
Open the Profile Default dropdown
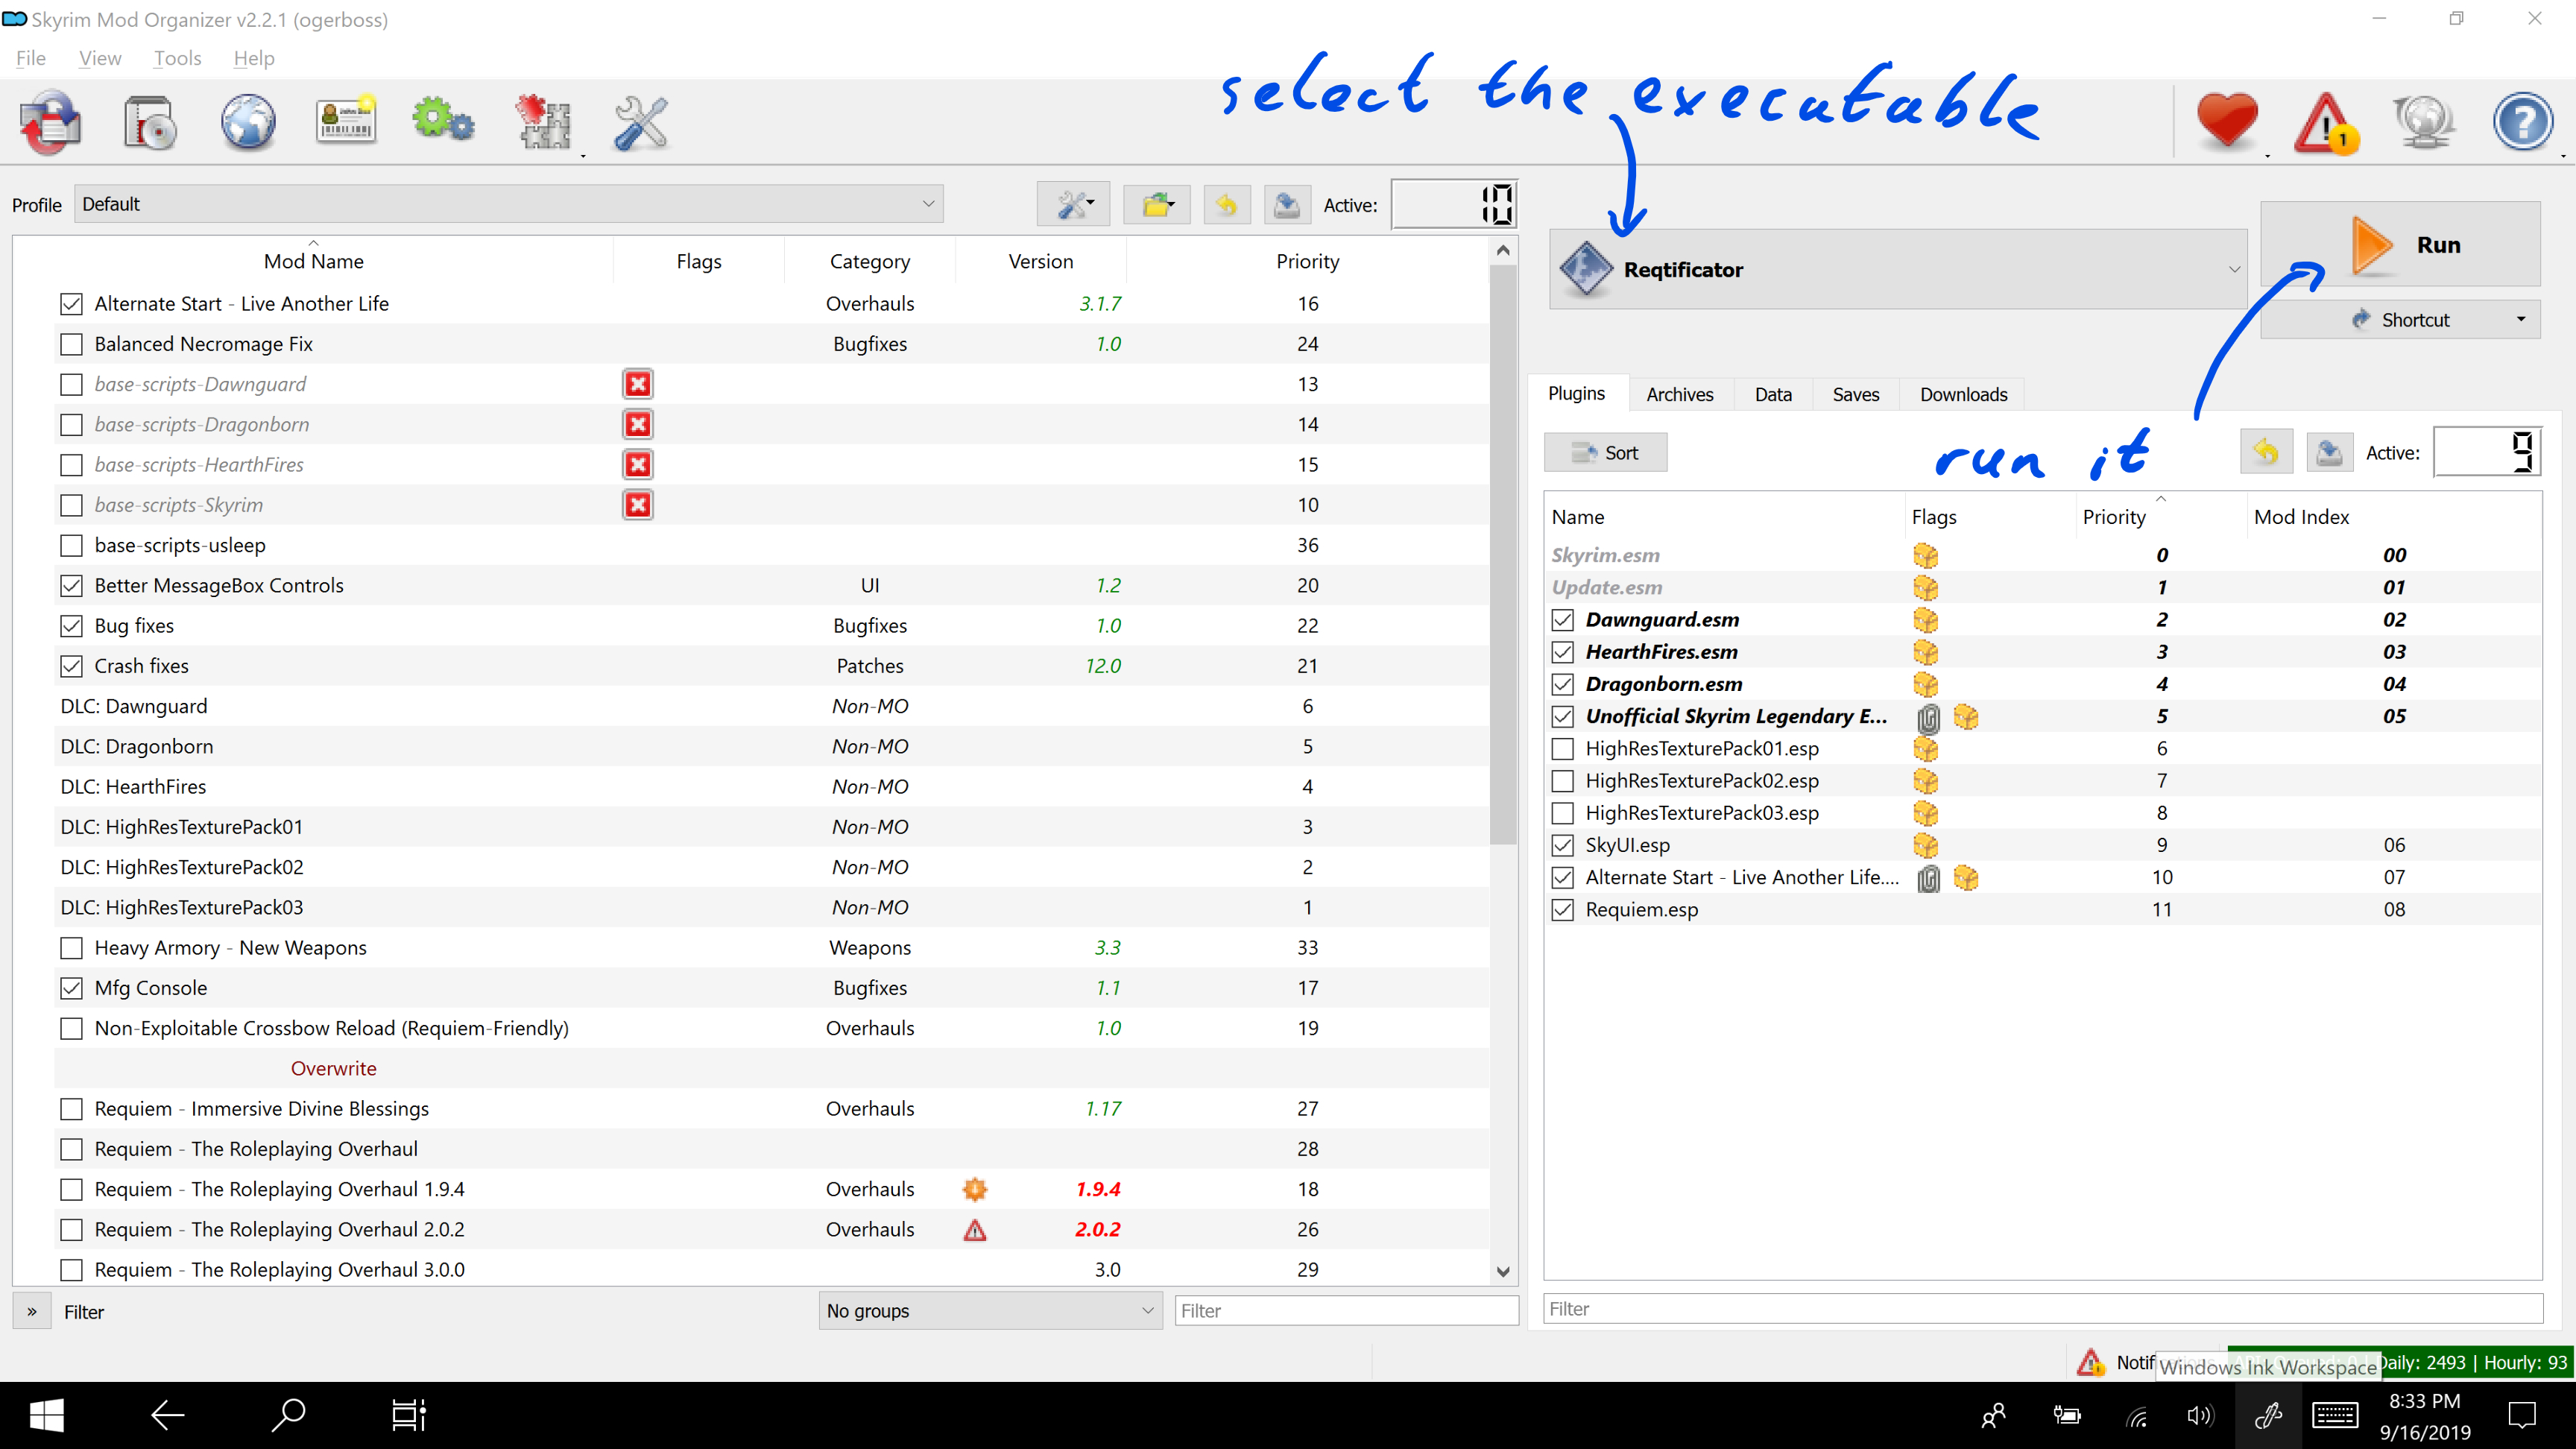(x=508, y=204)
